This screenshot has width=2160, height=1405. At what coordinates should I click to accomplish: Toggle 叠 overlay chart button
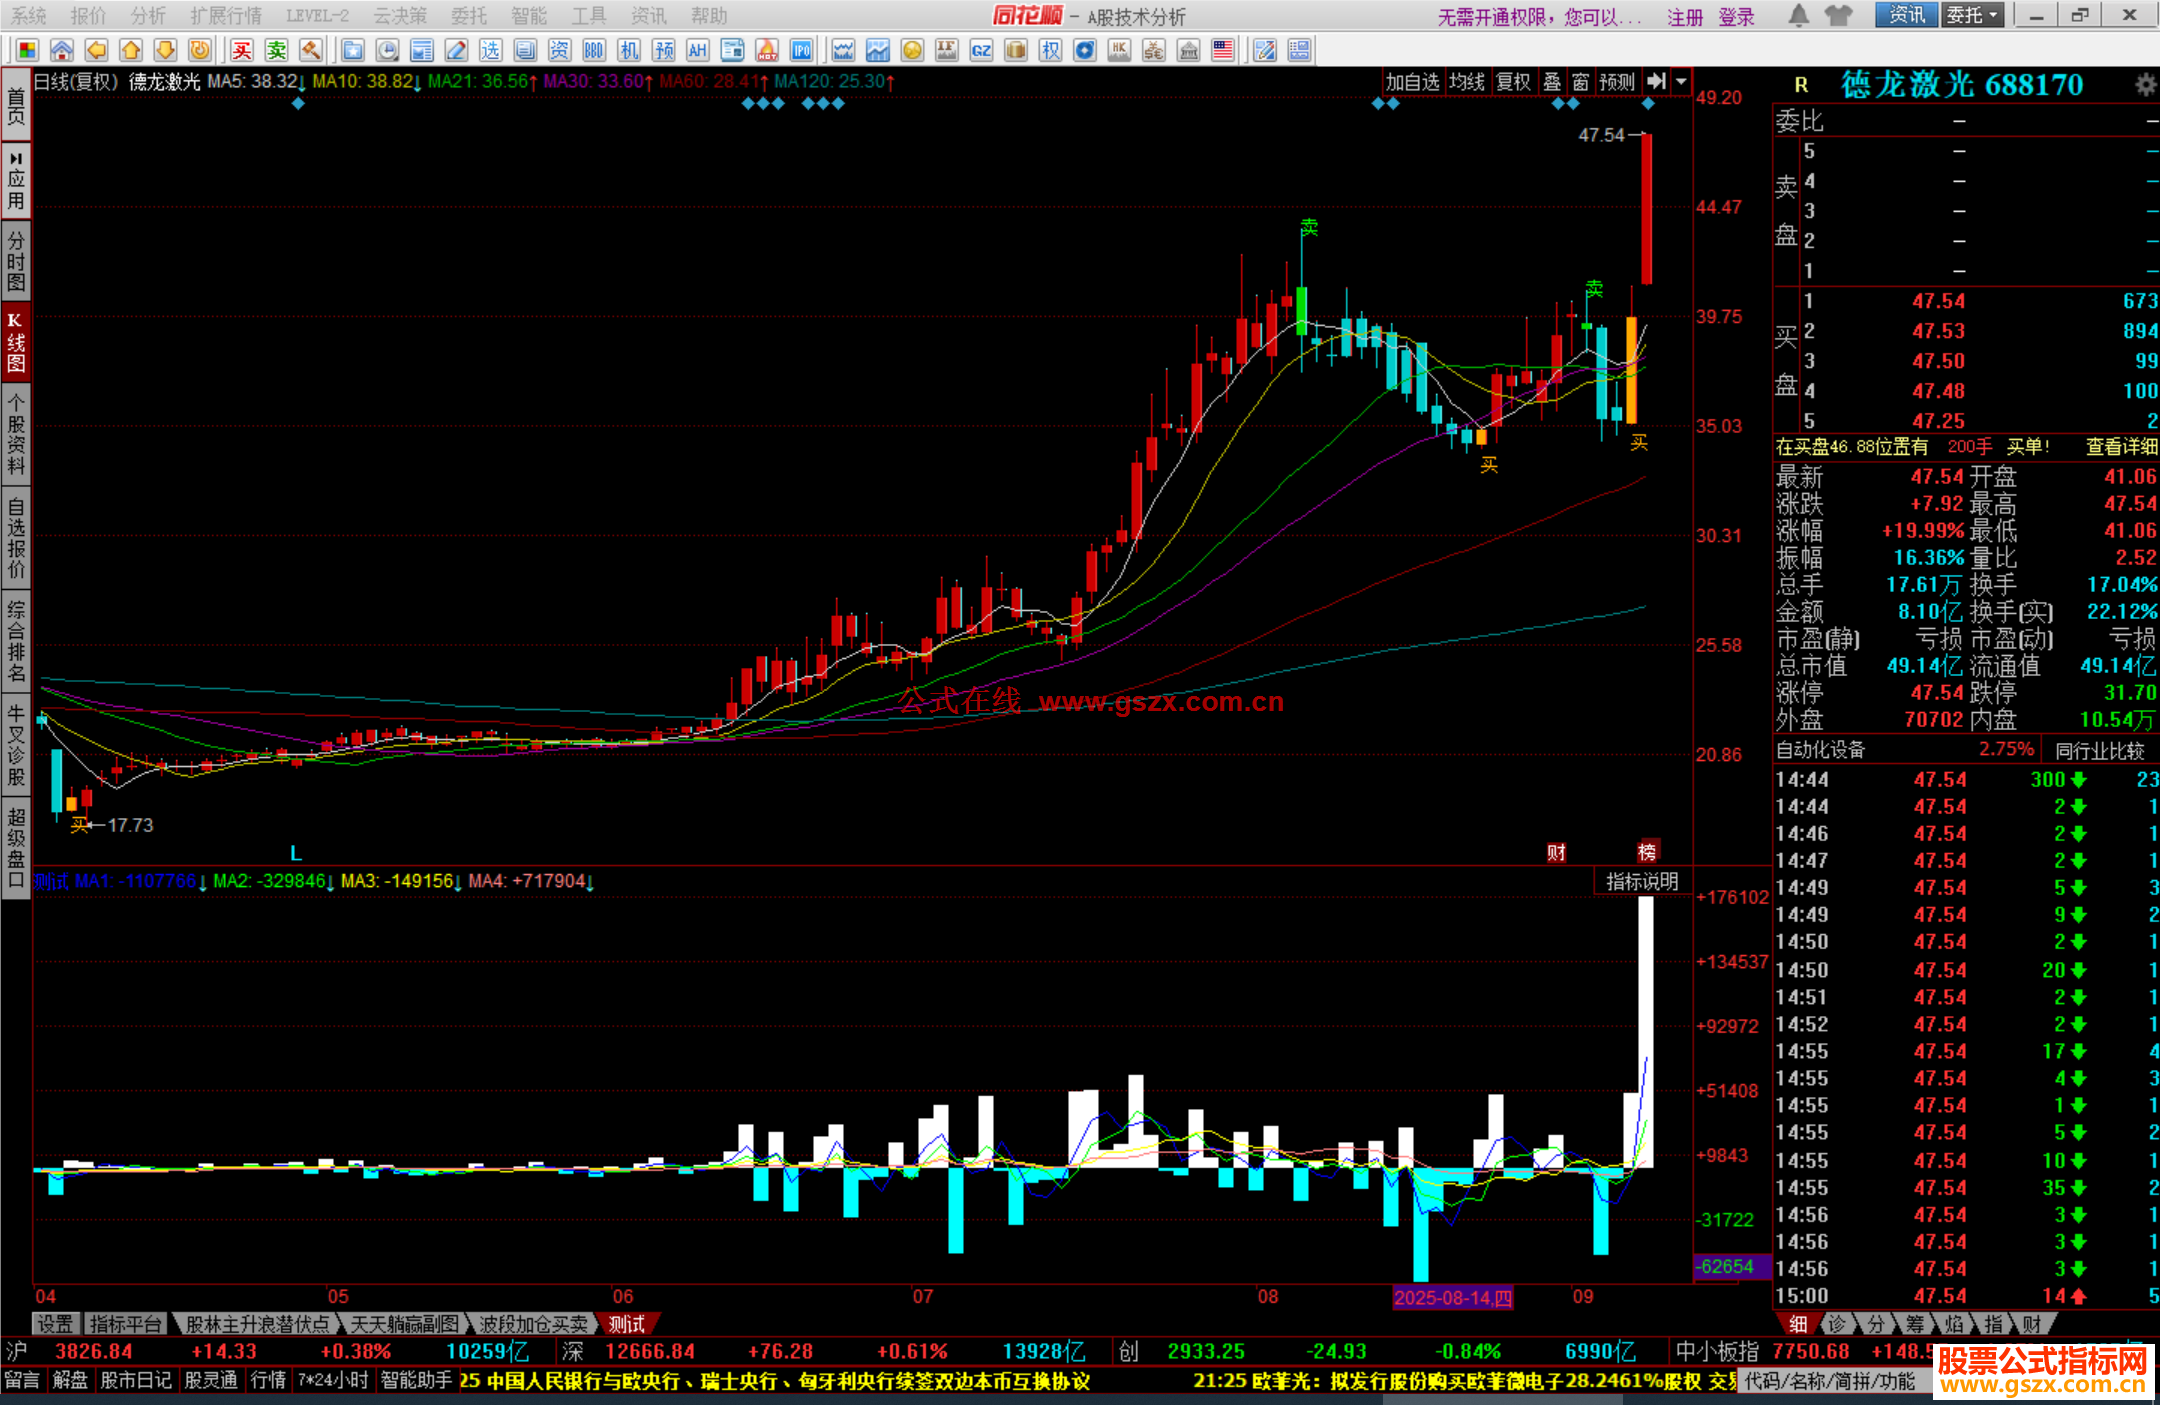click(1552, 82)
